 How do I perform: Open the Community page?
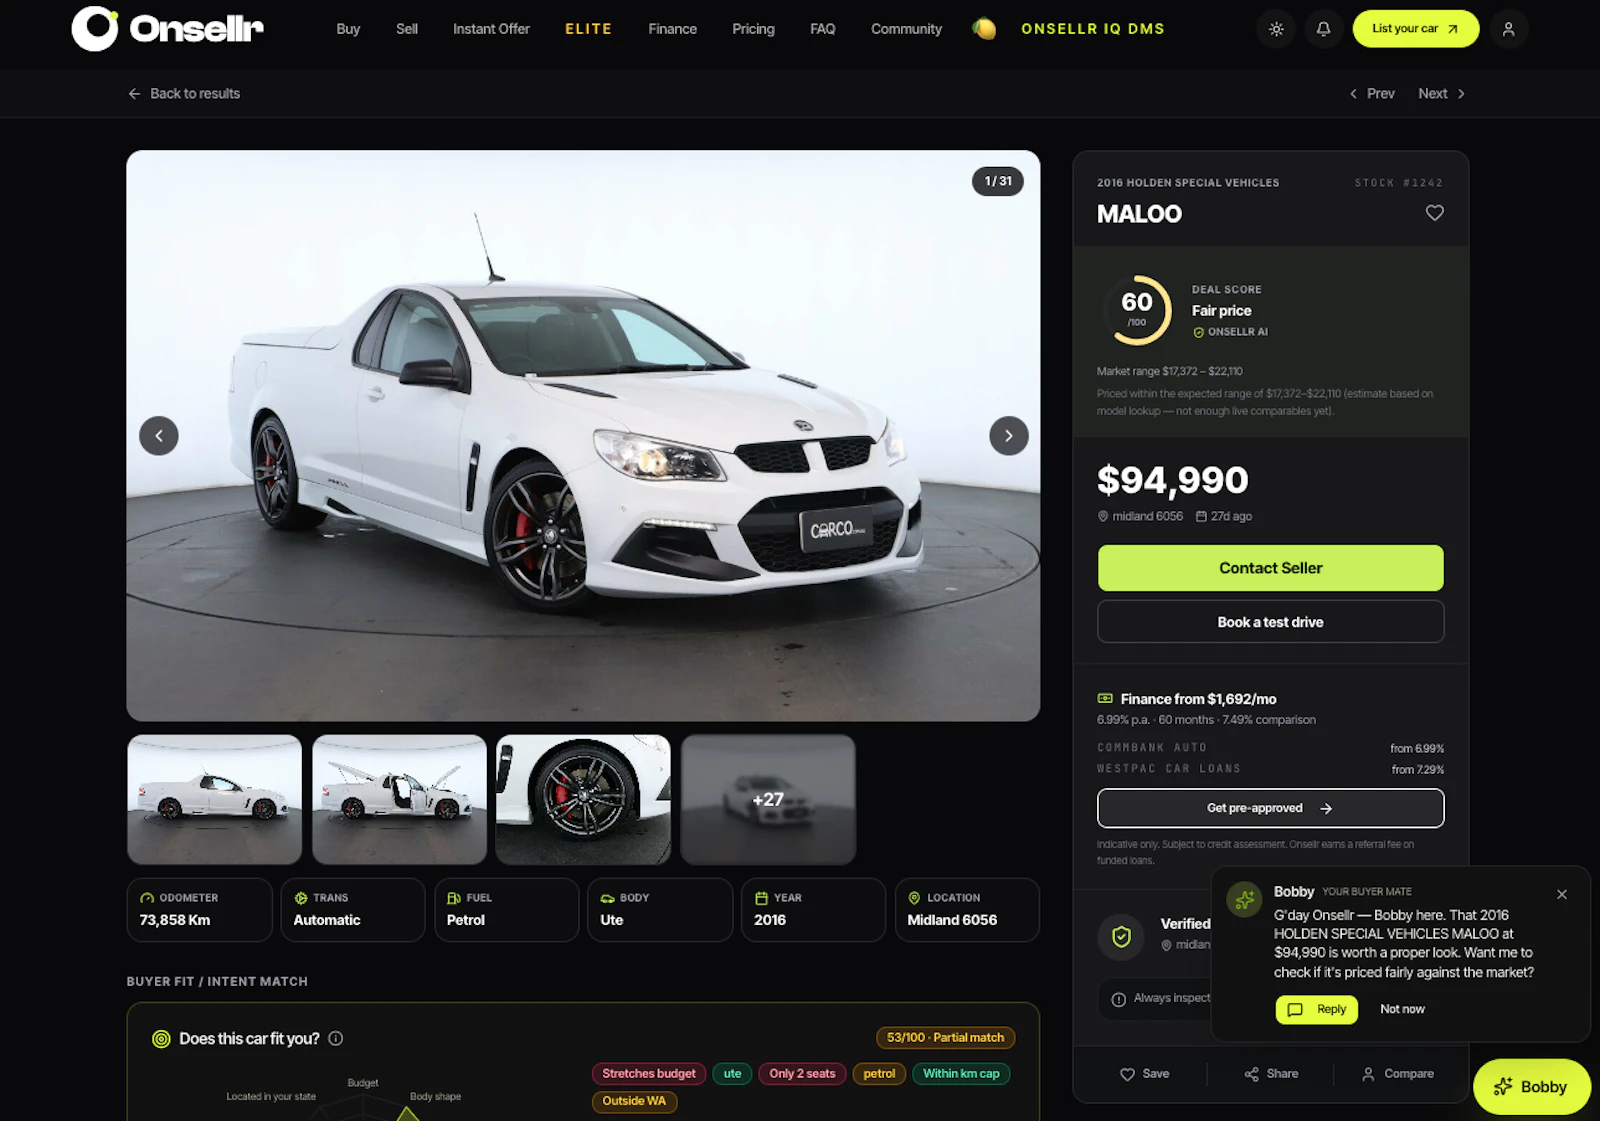click(906, 29)
